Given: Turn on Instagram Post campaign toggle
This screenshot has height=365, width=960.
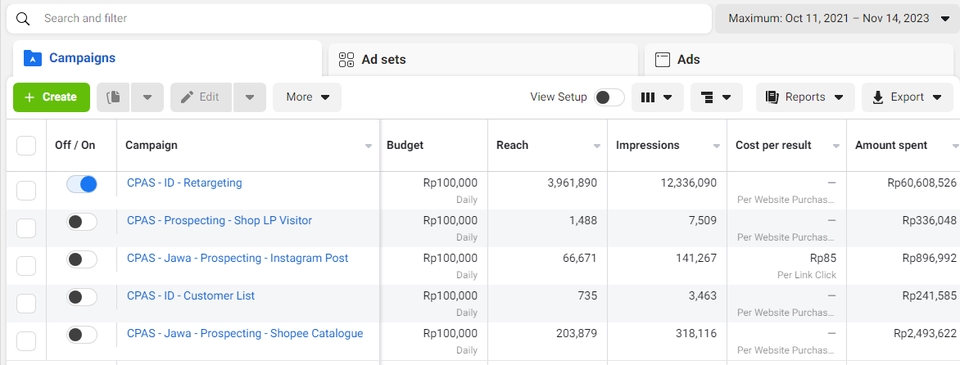Looking at the screenshot, I should (81, 259).
